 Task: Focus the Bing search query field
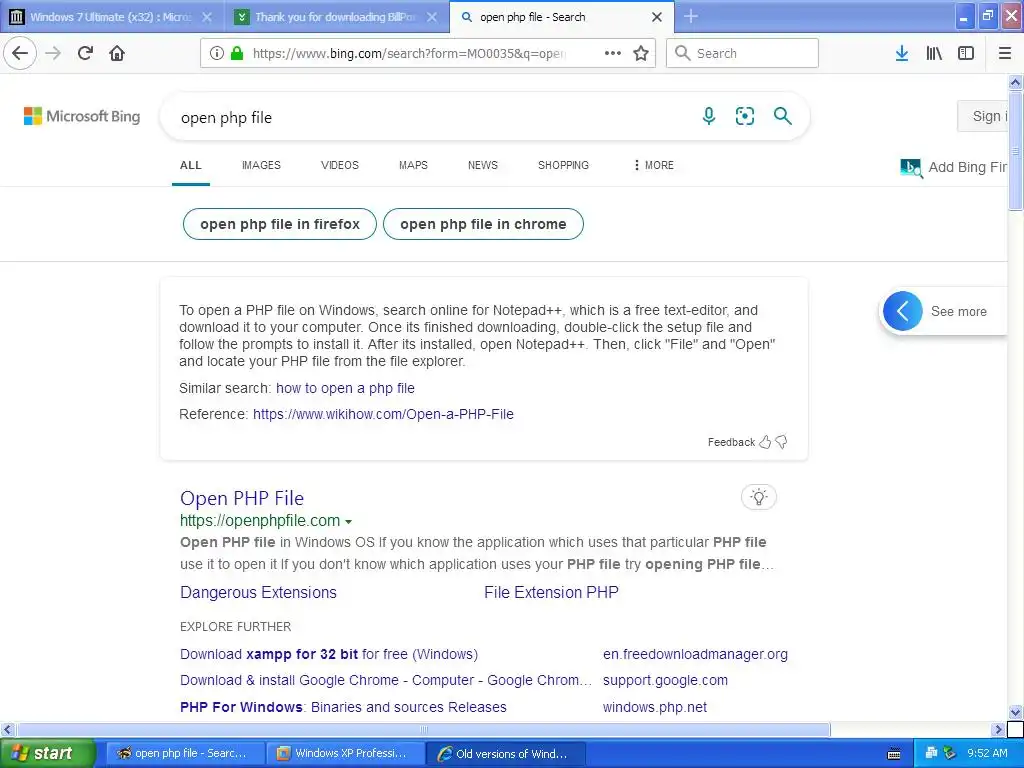click(431, 118)
